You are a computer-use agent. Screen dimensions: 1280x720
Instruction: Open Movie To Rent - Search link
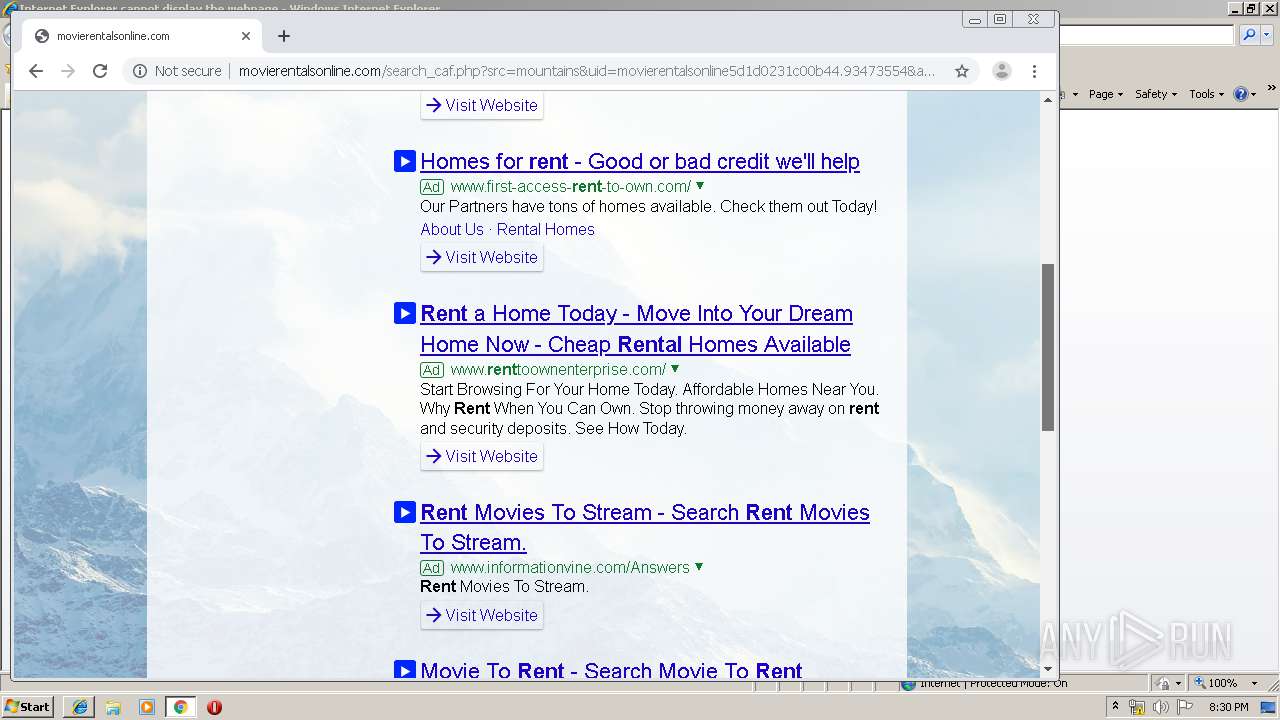(611, 670)
